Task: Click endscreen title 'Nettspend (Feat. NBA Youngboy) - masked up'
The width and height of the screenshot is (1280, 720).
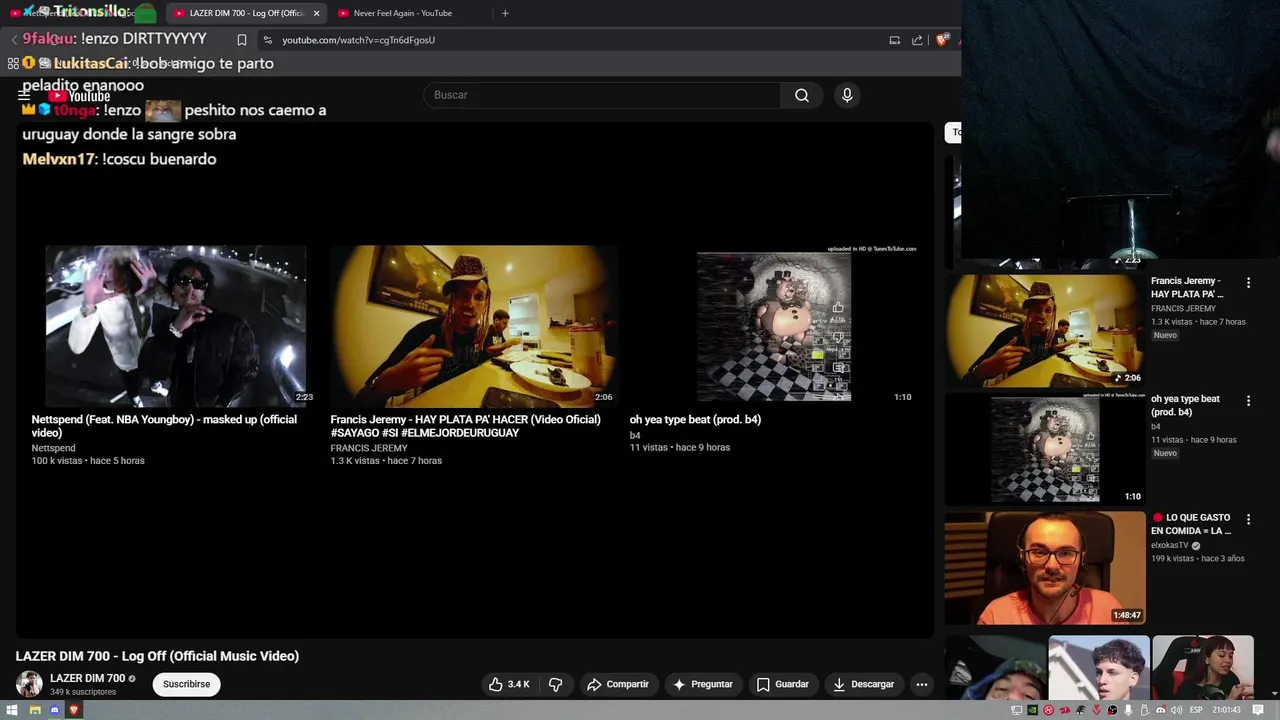Action: point(164,426)
